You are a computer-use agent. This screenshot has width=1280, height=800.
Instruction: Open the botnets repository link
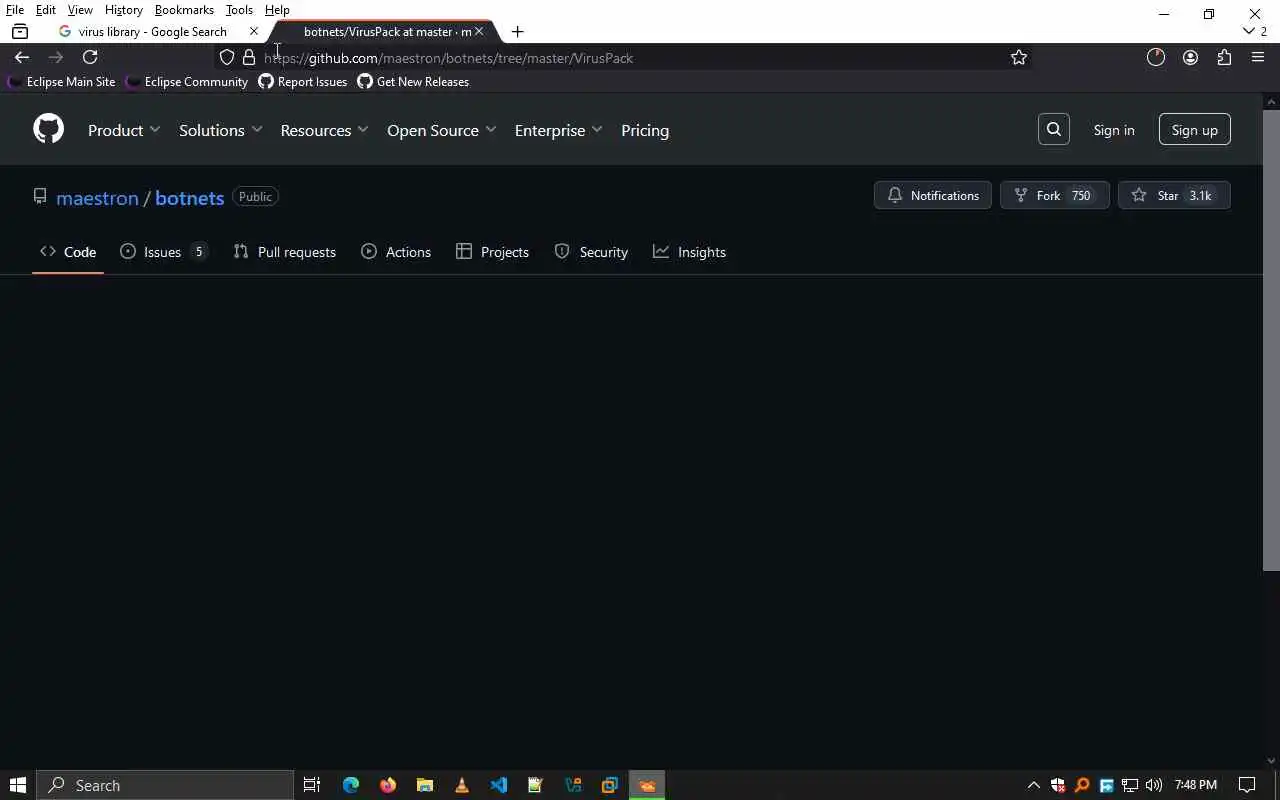(x=189, y=197)
